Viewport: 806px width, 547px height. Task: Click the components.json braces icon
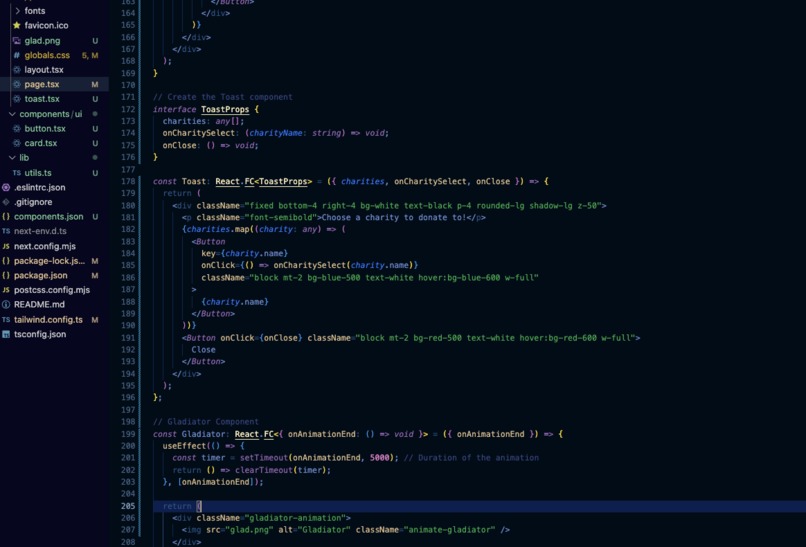[6, 216]
